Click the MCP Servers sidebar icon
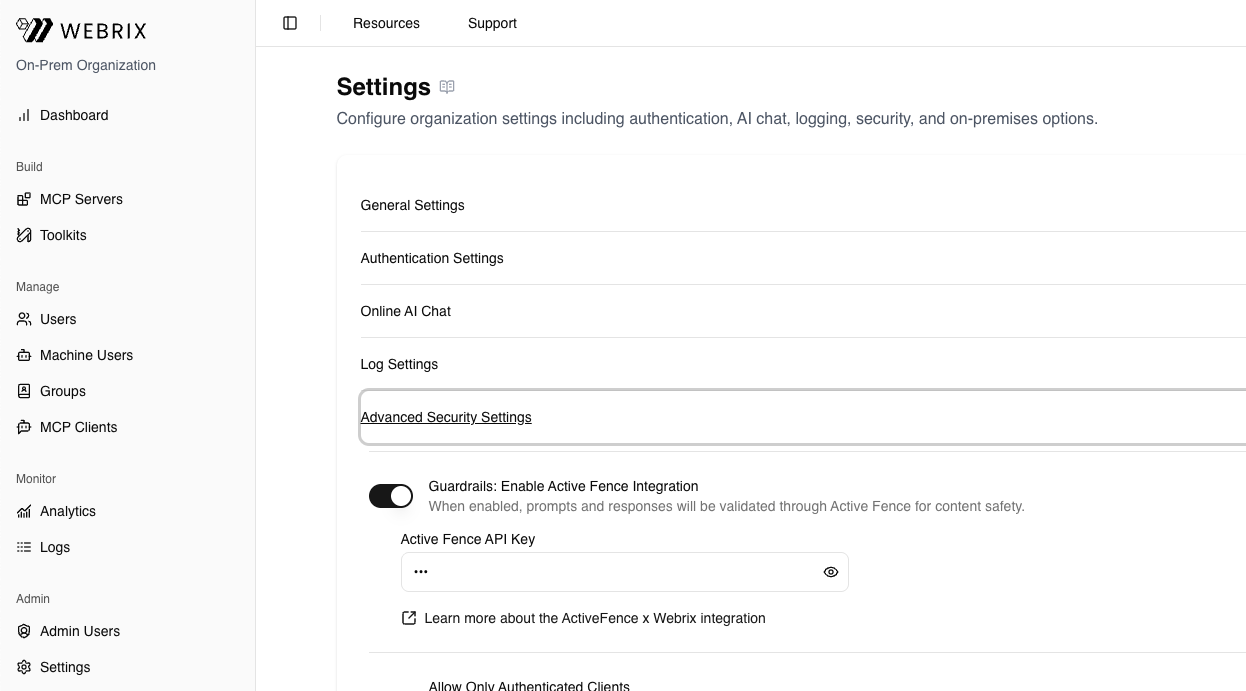This screenshot has height=691, width=1246. pyautogui.click(x=24, y=199)
